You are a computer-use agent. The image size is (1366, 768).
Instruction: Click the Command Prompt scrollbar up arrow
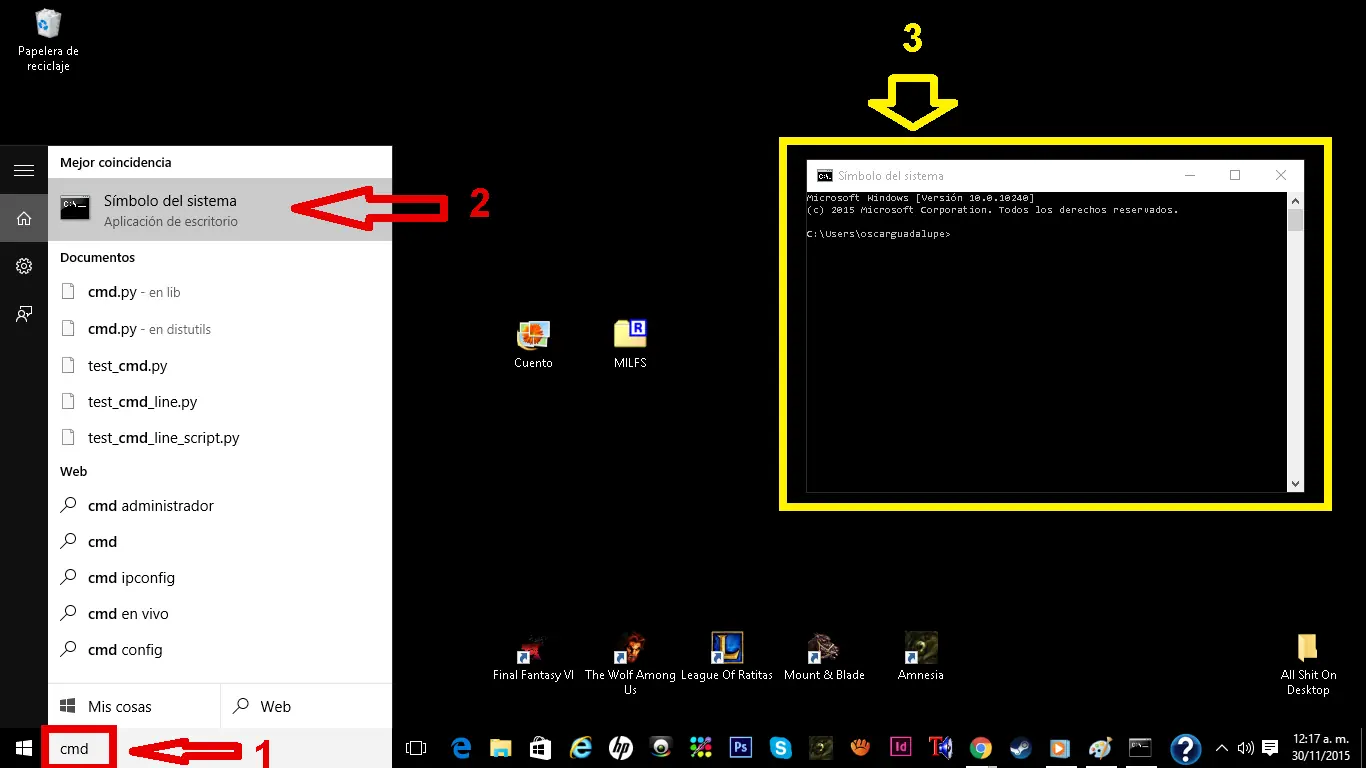(1295, 200)
